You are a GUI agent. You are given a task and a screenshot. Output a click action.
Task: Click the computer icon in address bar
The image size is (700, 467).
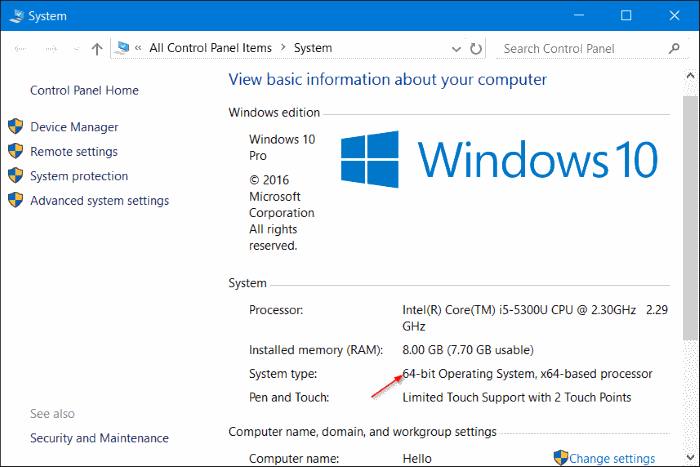[x=122, y=48]
